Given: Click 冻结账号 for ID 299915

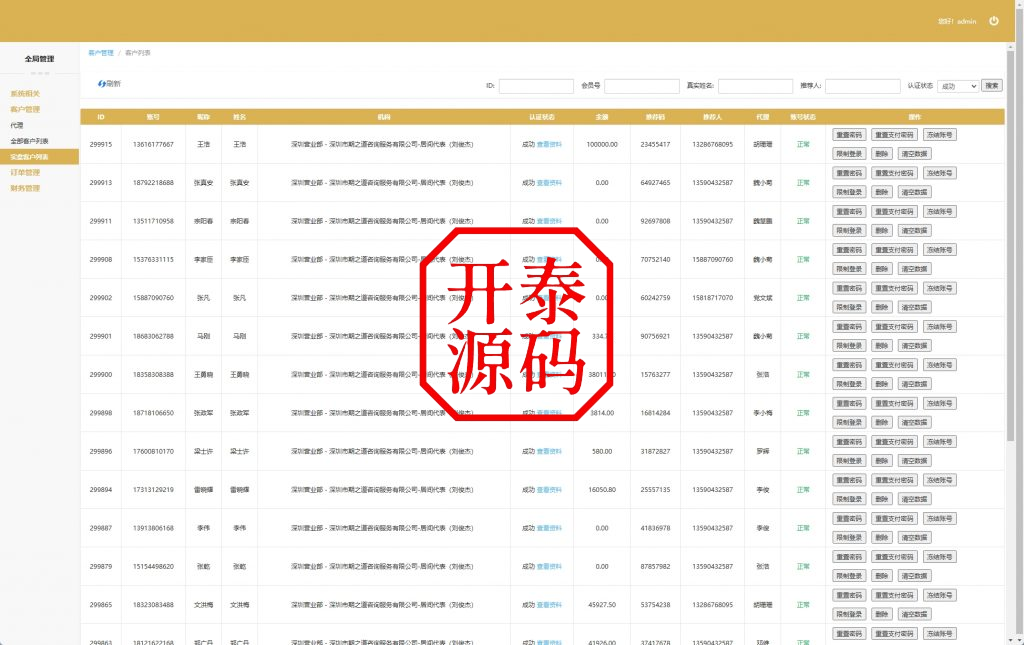Looking at the screenshot, I should click(940, 135).
